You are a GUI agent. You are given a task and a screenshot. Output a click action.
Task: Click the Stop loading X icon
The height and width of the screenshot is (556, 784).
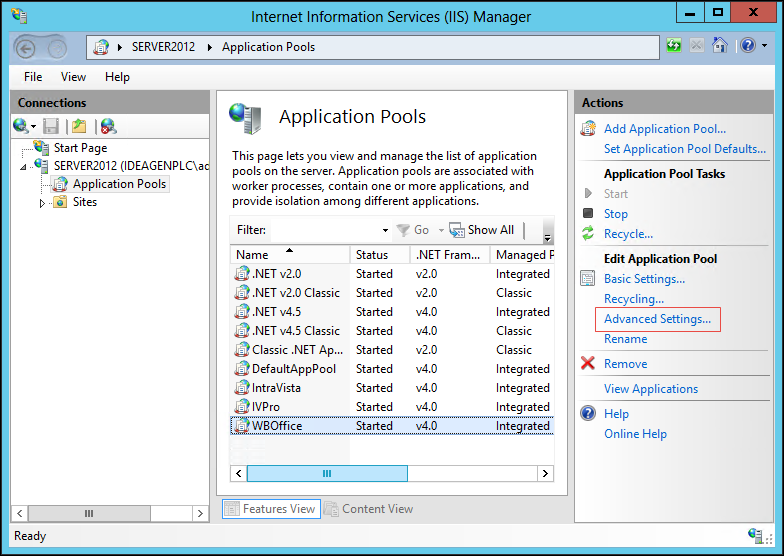696,46
